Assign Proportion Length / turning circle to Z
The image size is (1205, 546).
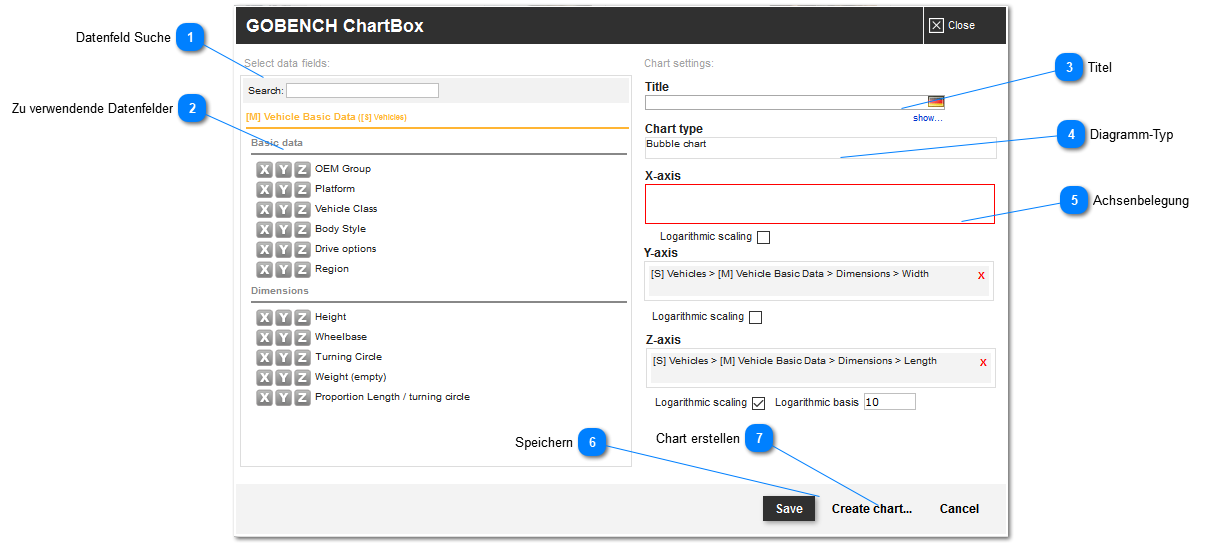point(302,397)
